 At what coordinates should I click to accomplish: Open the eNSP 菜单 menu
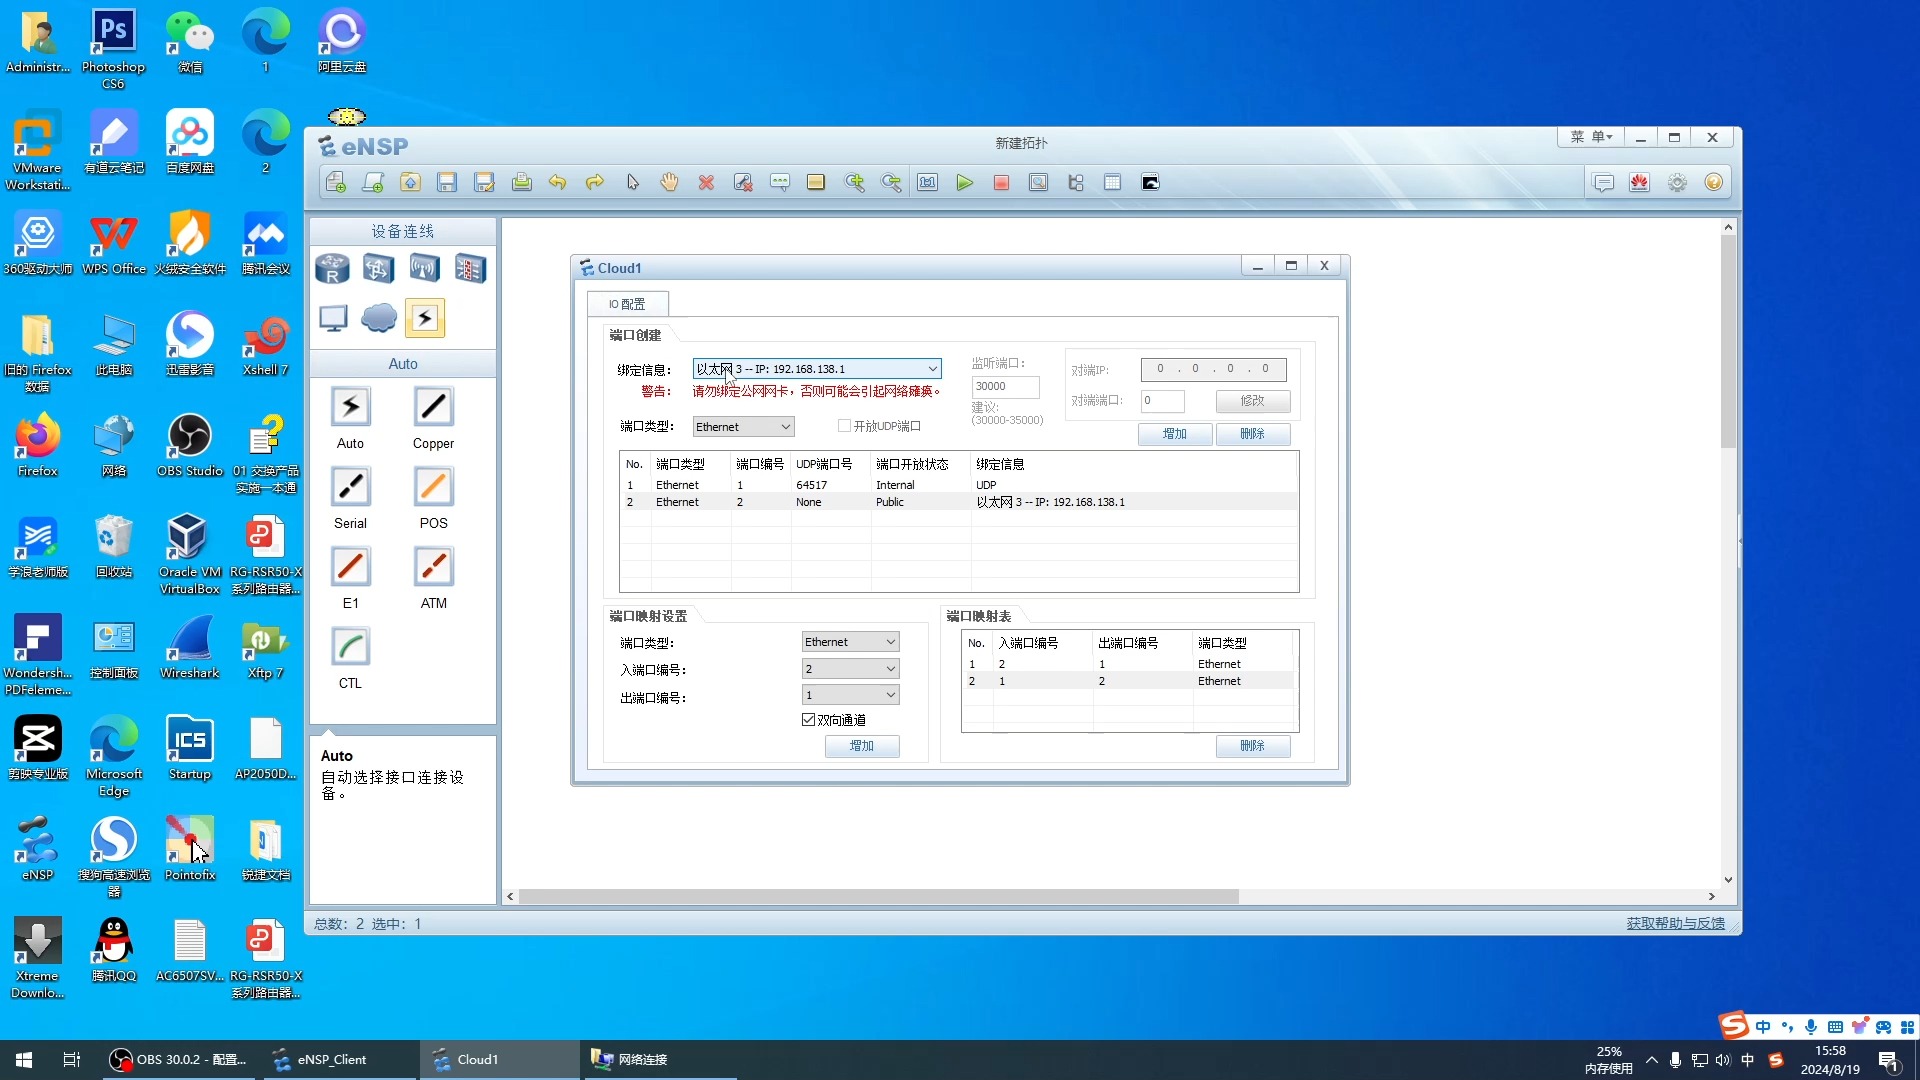pyautogui.click(x=1590, y=137)
